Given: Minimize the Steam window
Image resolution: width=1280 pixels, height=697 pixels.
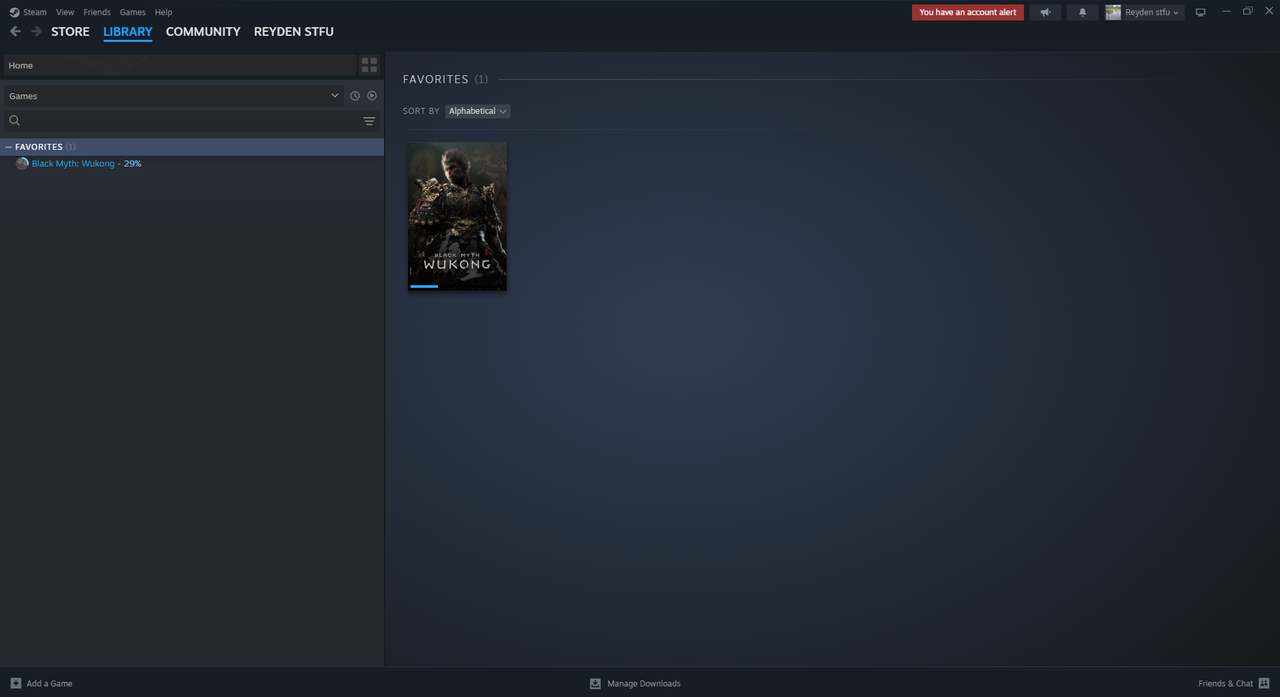Looking at the screenshot, I should click(x=1226, y=11).
